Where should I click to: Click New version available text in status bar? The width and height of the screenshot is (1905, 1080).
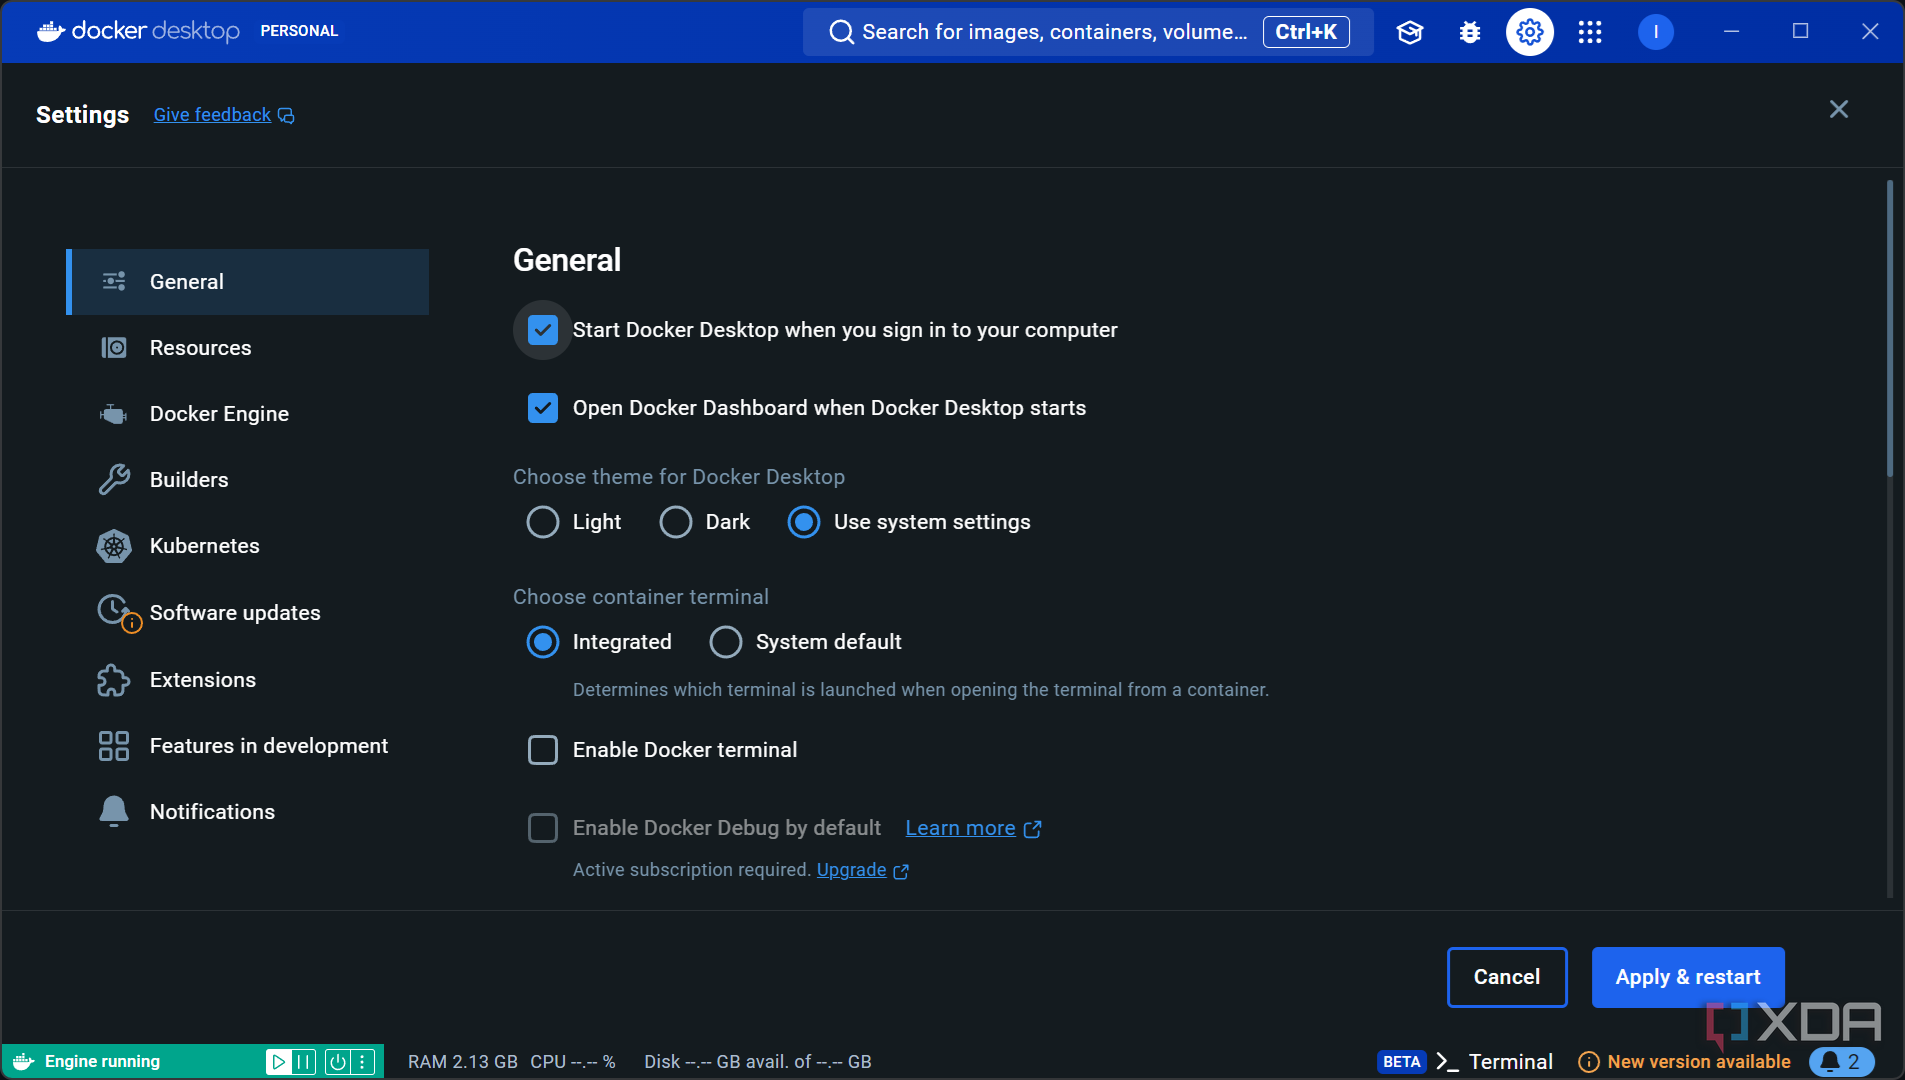point(1699,1062)
